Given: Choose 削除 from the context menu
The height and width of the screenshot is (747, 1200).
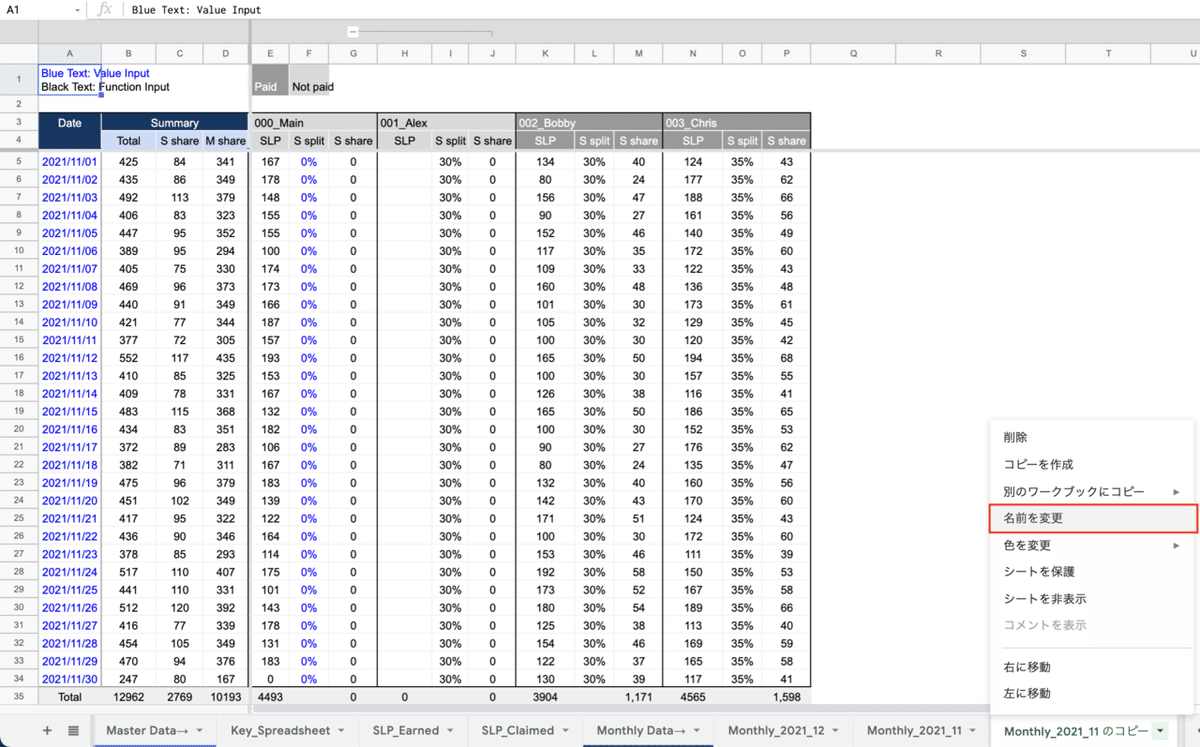Looking at the screenshot, I should pyautogui.click(x=1091, y=438).
